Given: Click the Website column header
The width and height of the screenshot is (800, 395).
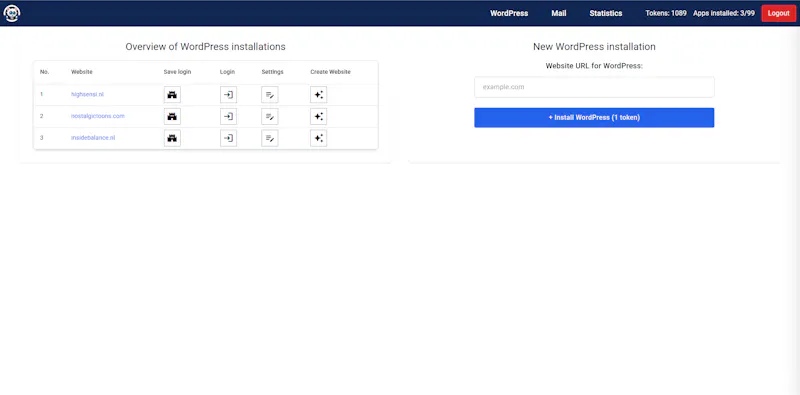Looking at the screenshot, I should click(82, 72).
